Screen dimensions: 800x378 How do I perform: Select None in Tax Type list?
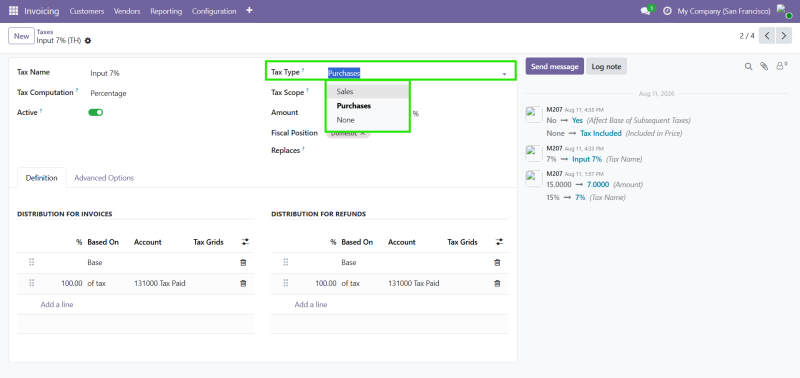(367, 120)
